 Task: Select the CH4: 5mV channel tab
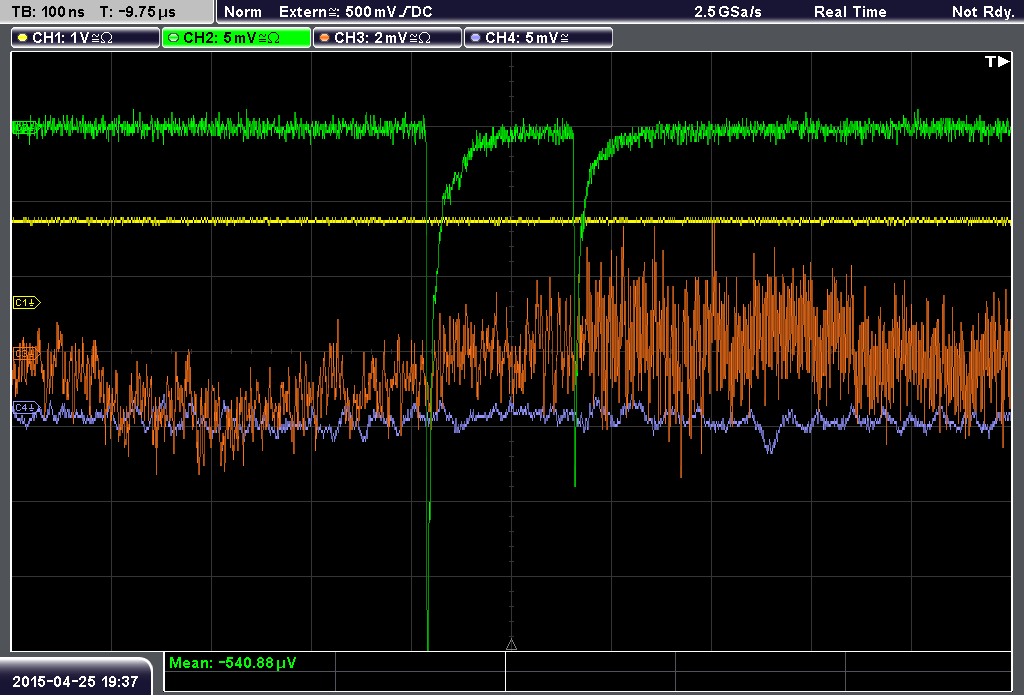538,38
